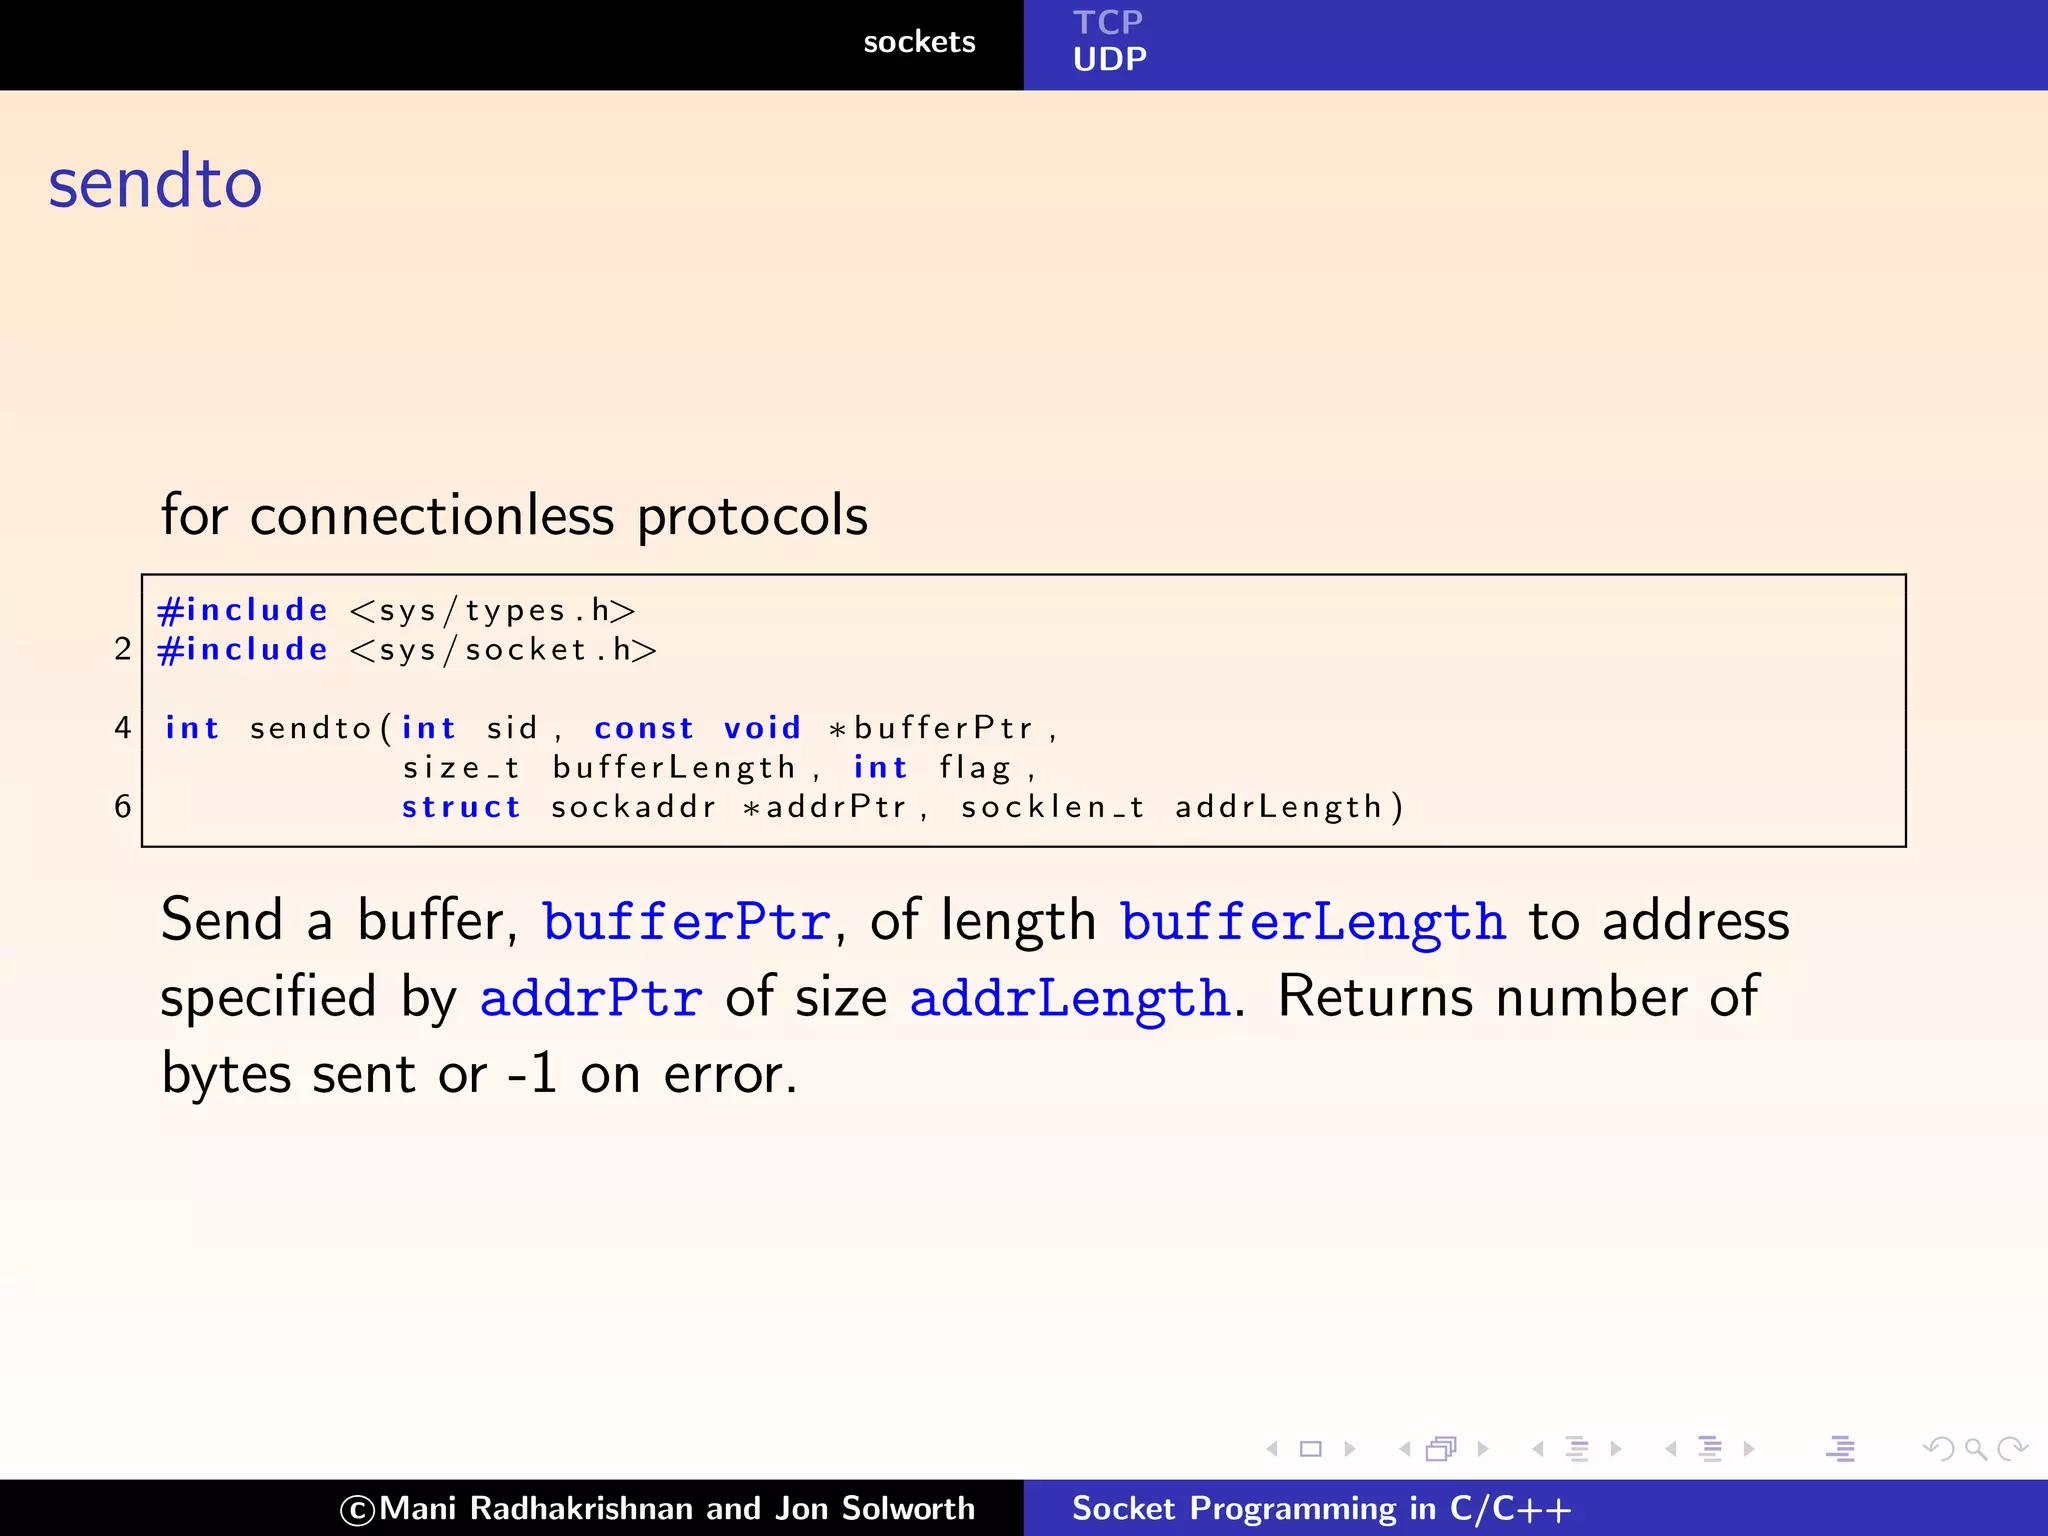The height and width of the screenshot is (1536, 2048).
Task: Click code line number 6
Action: point(123,806)
